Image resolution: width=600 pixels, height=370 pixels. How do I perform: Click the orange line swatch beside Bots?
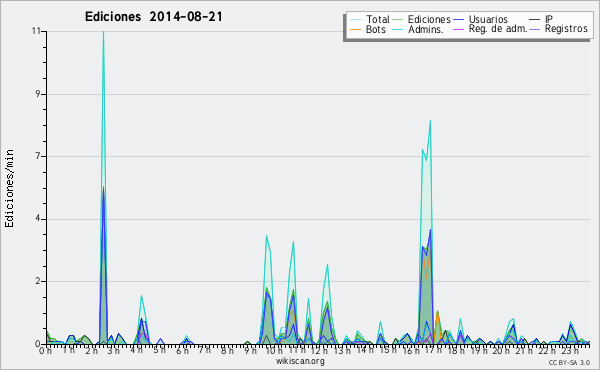(355, 29)
